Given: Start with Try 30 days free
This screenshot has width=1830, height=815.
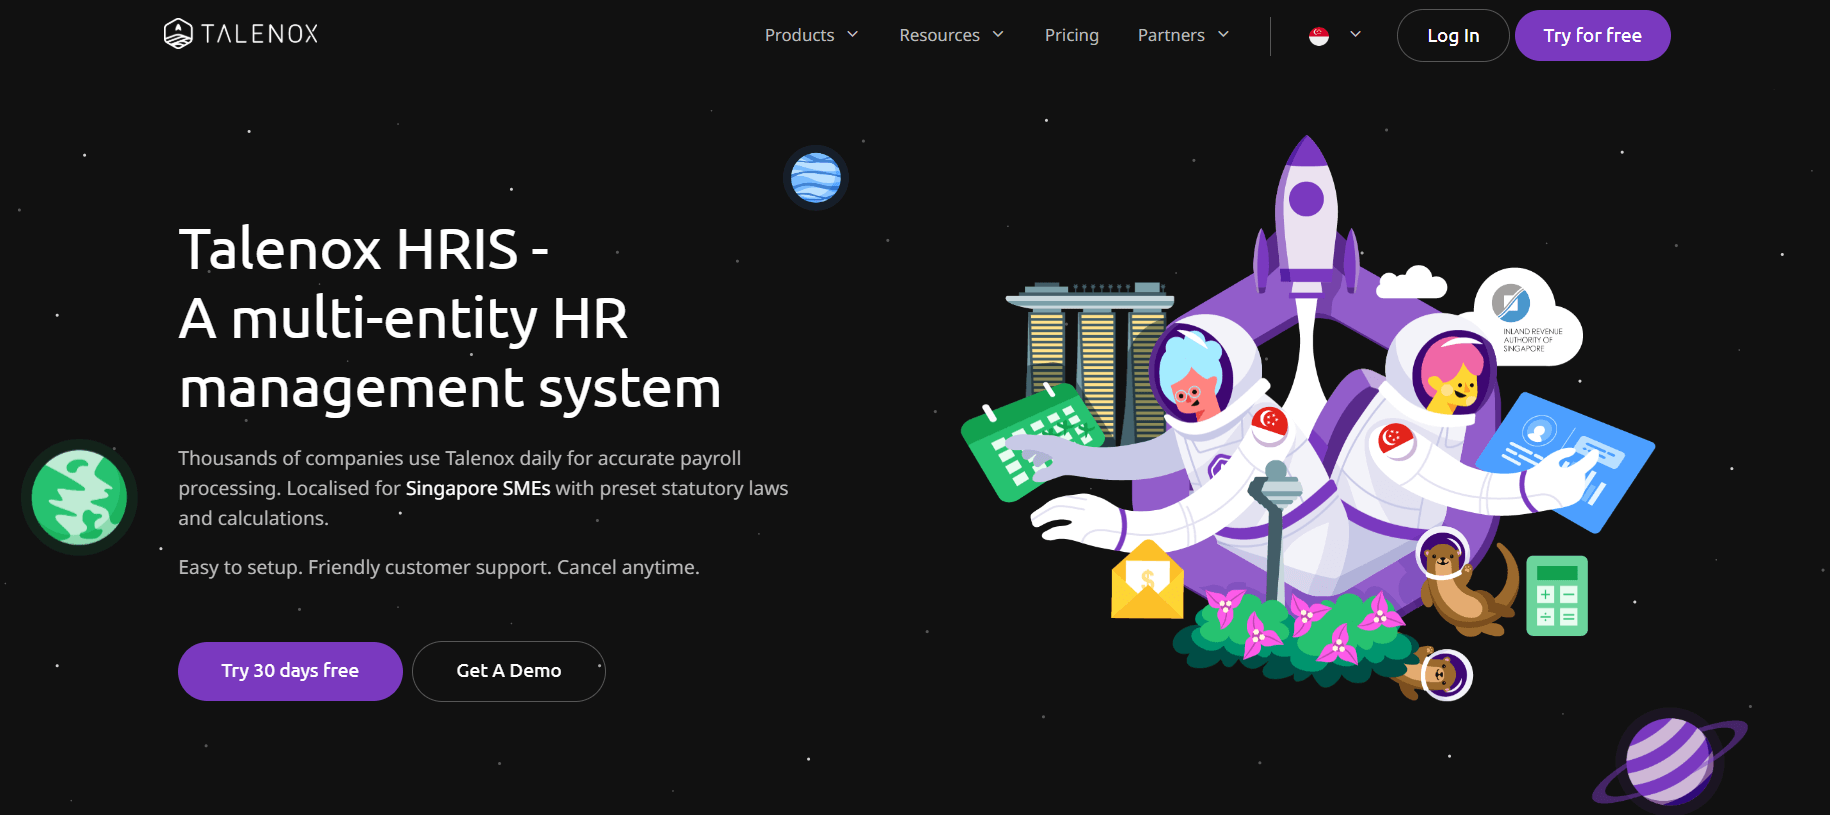Looking at the screenshot, I should [290, 671].
